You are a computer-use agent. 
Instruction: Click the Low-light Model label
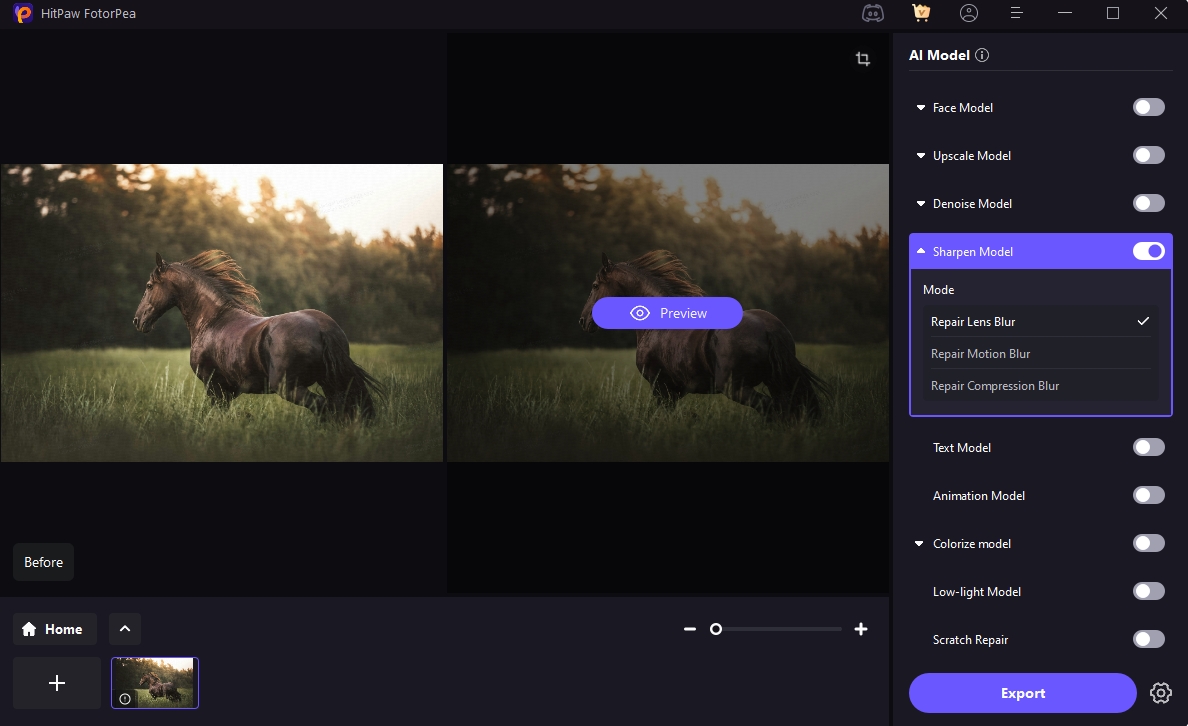point(977,592)
